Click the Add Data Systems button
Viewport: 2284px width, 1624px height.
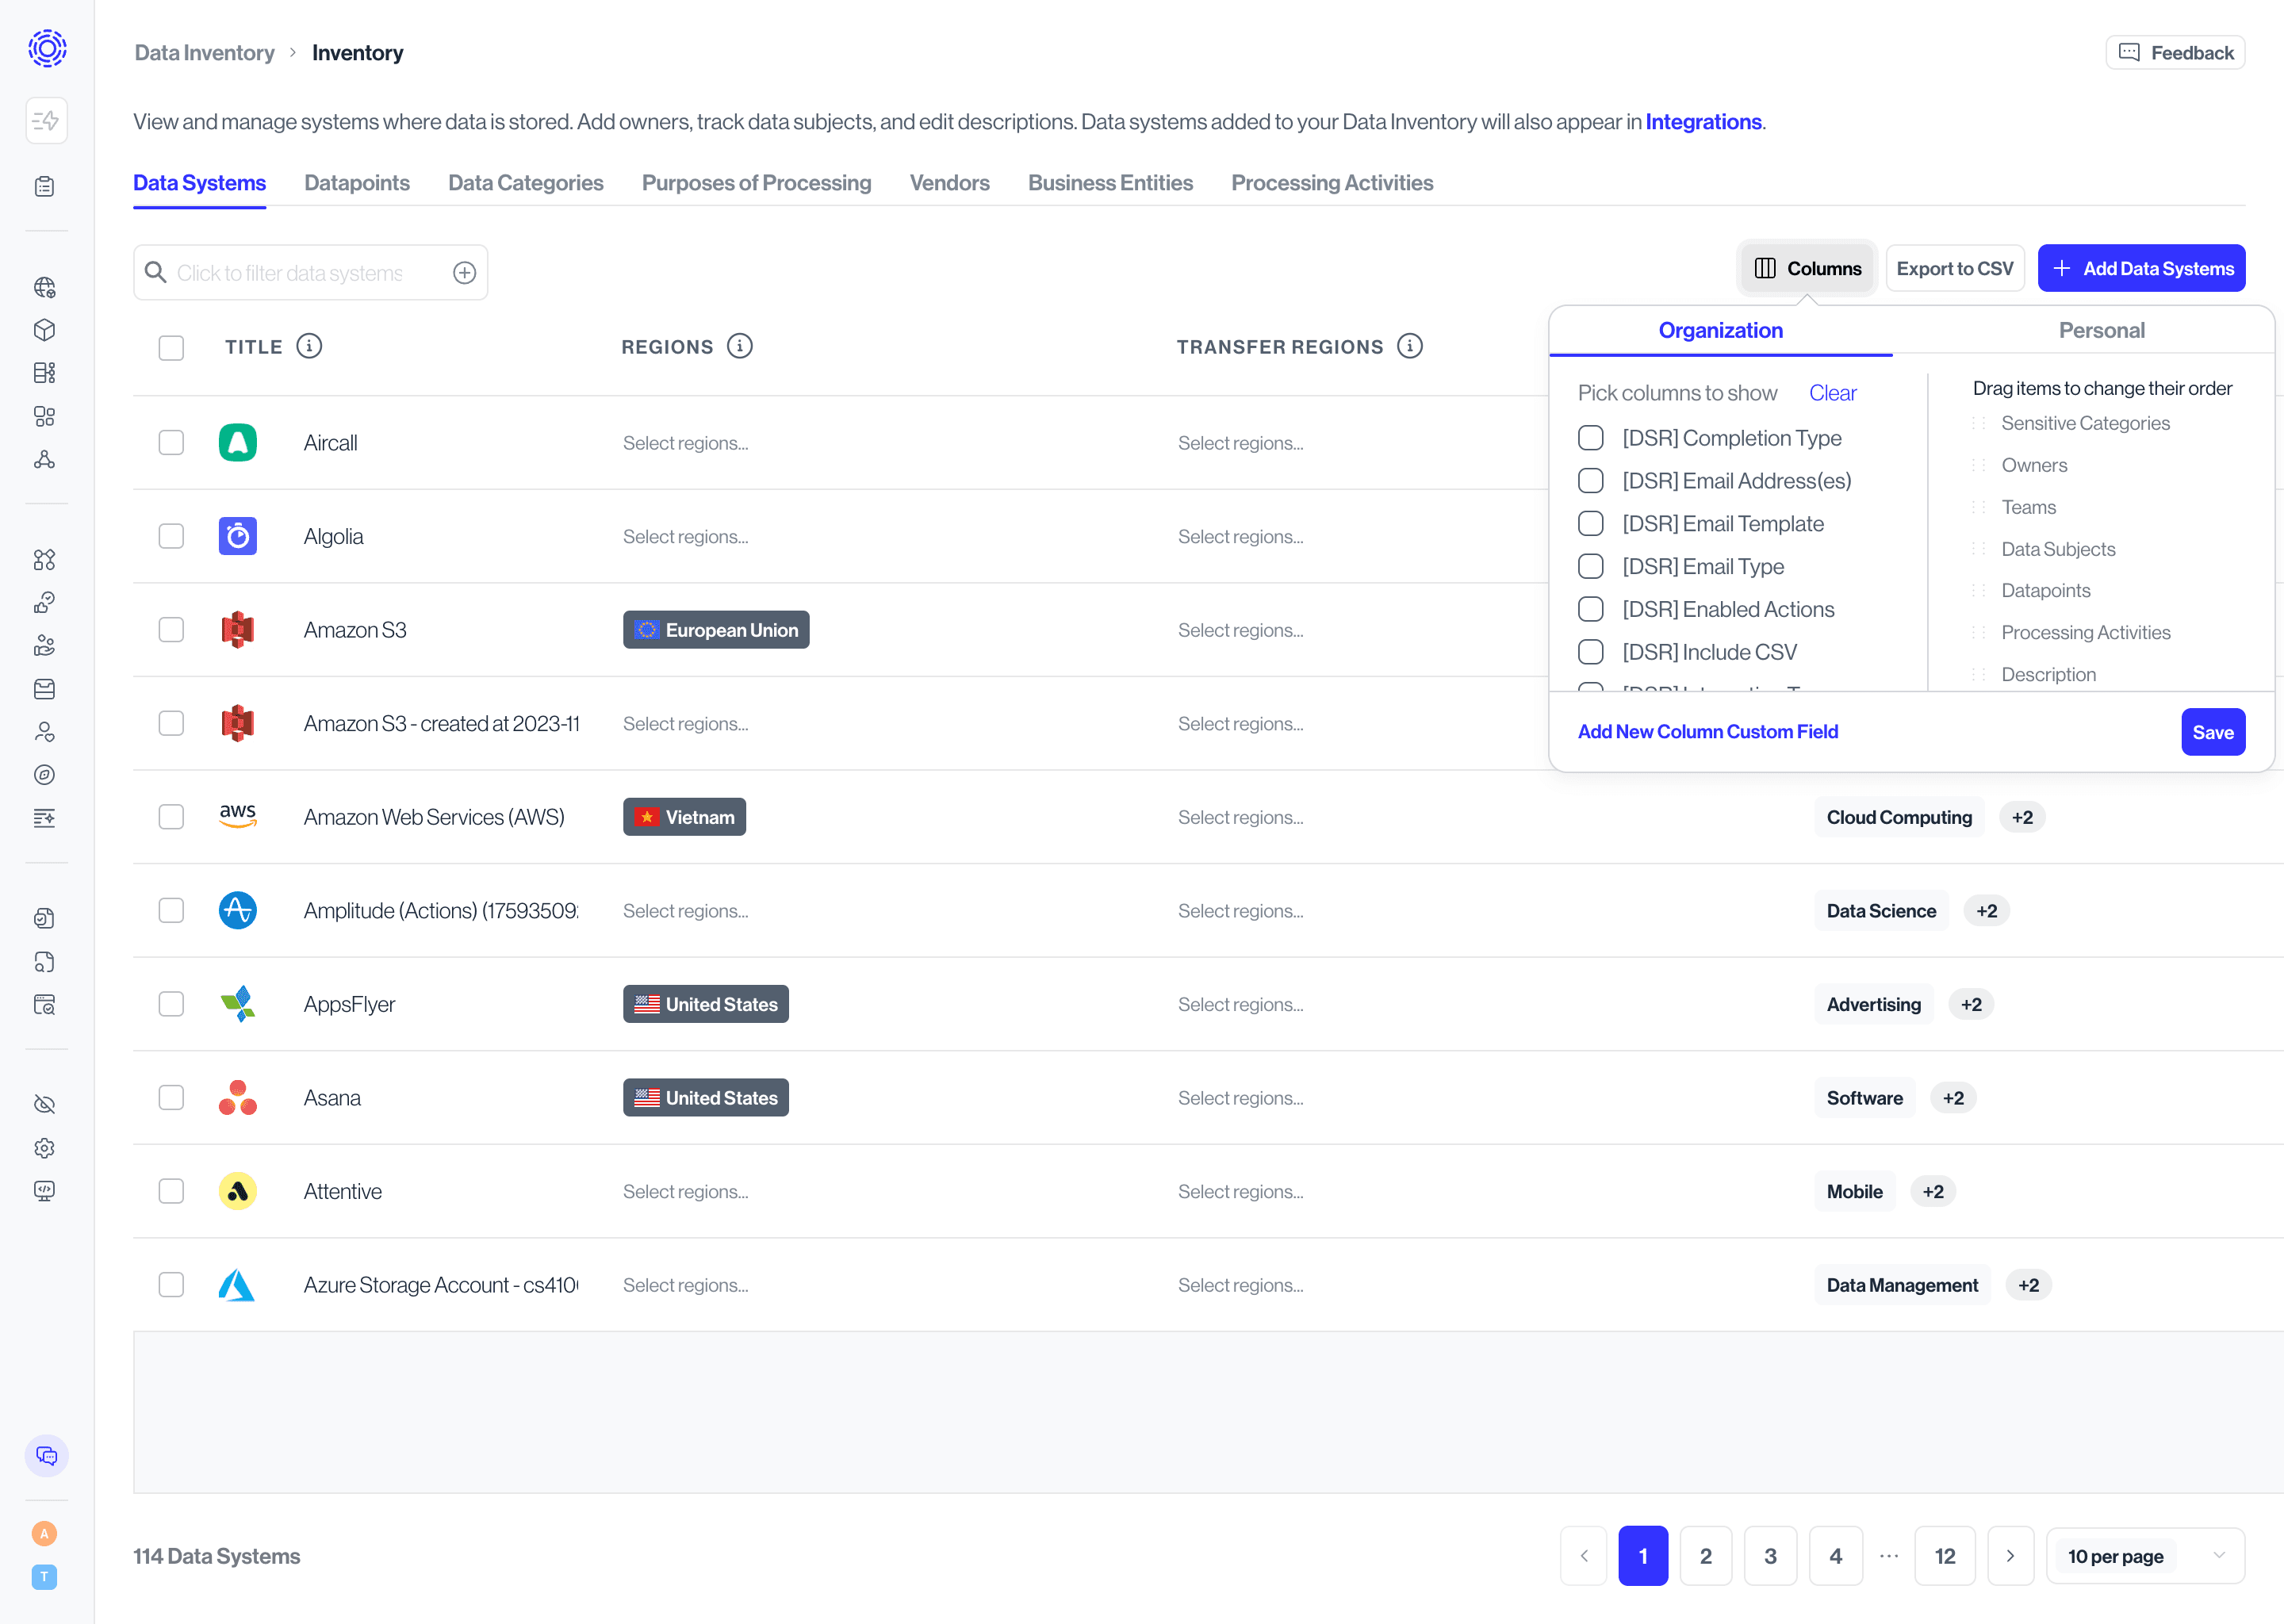point(2141,268)
